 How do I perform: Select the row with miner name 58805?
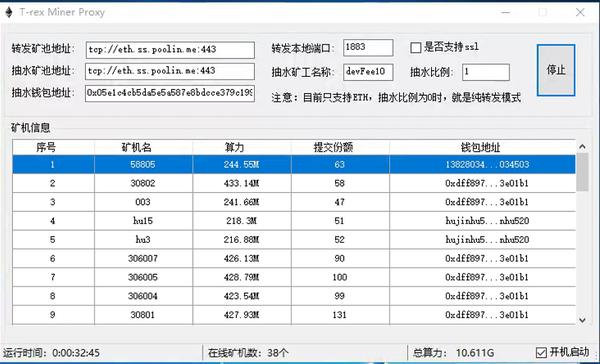click(x=294, y=165)
